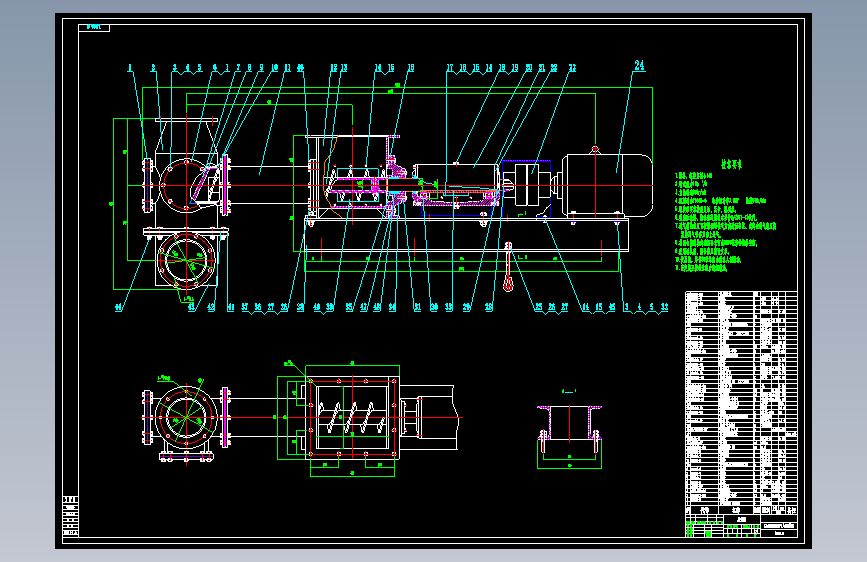Click the circular valve body in main view

point(186,185)
